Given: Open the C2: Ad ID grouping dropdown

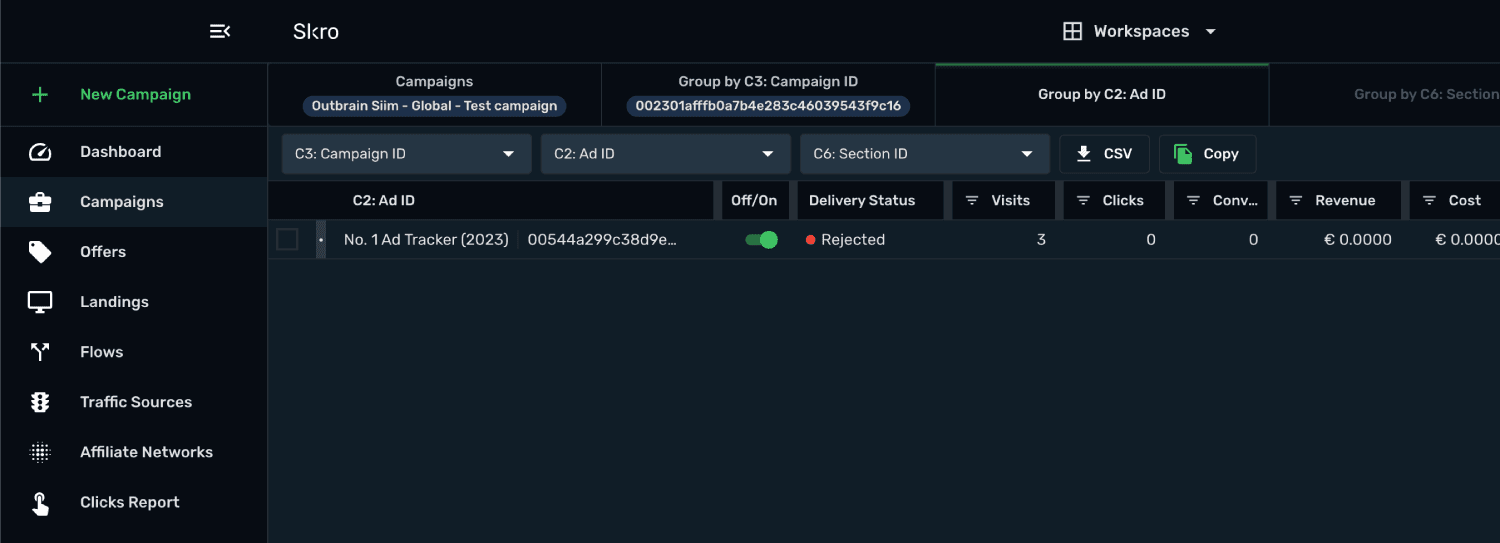Looking at the screenshot, I should pos(666,154).
